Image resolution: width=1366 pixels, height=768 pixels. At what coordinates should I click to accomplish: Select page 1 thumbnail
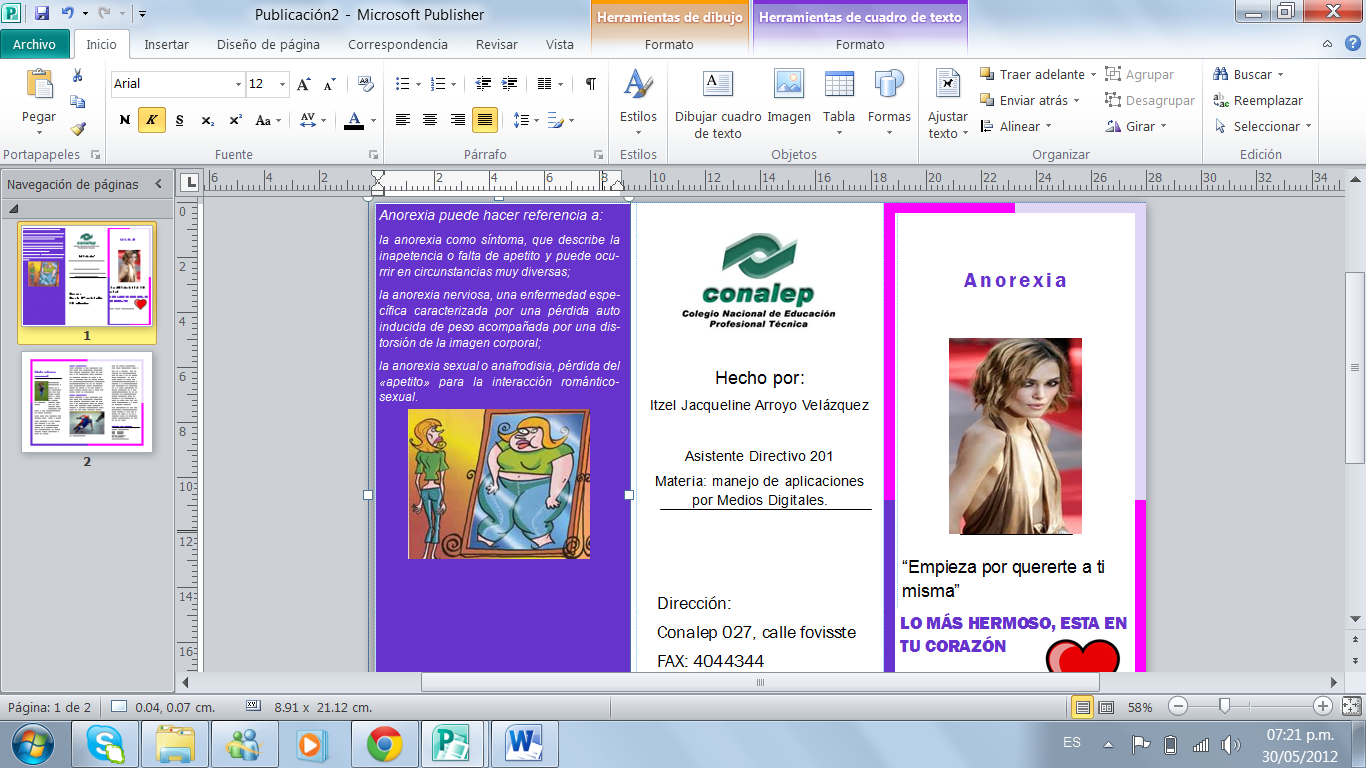pos(87,275)
